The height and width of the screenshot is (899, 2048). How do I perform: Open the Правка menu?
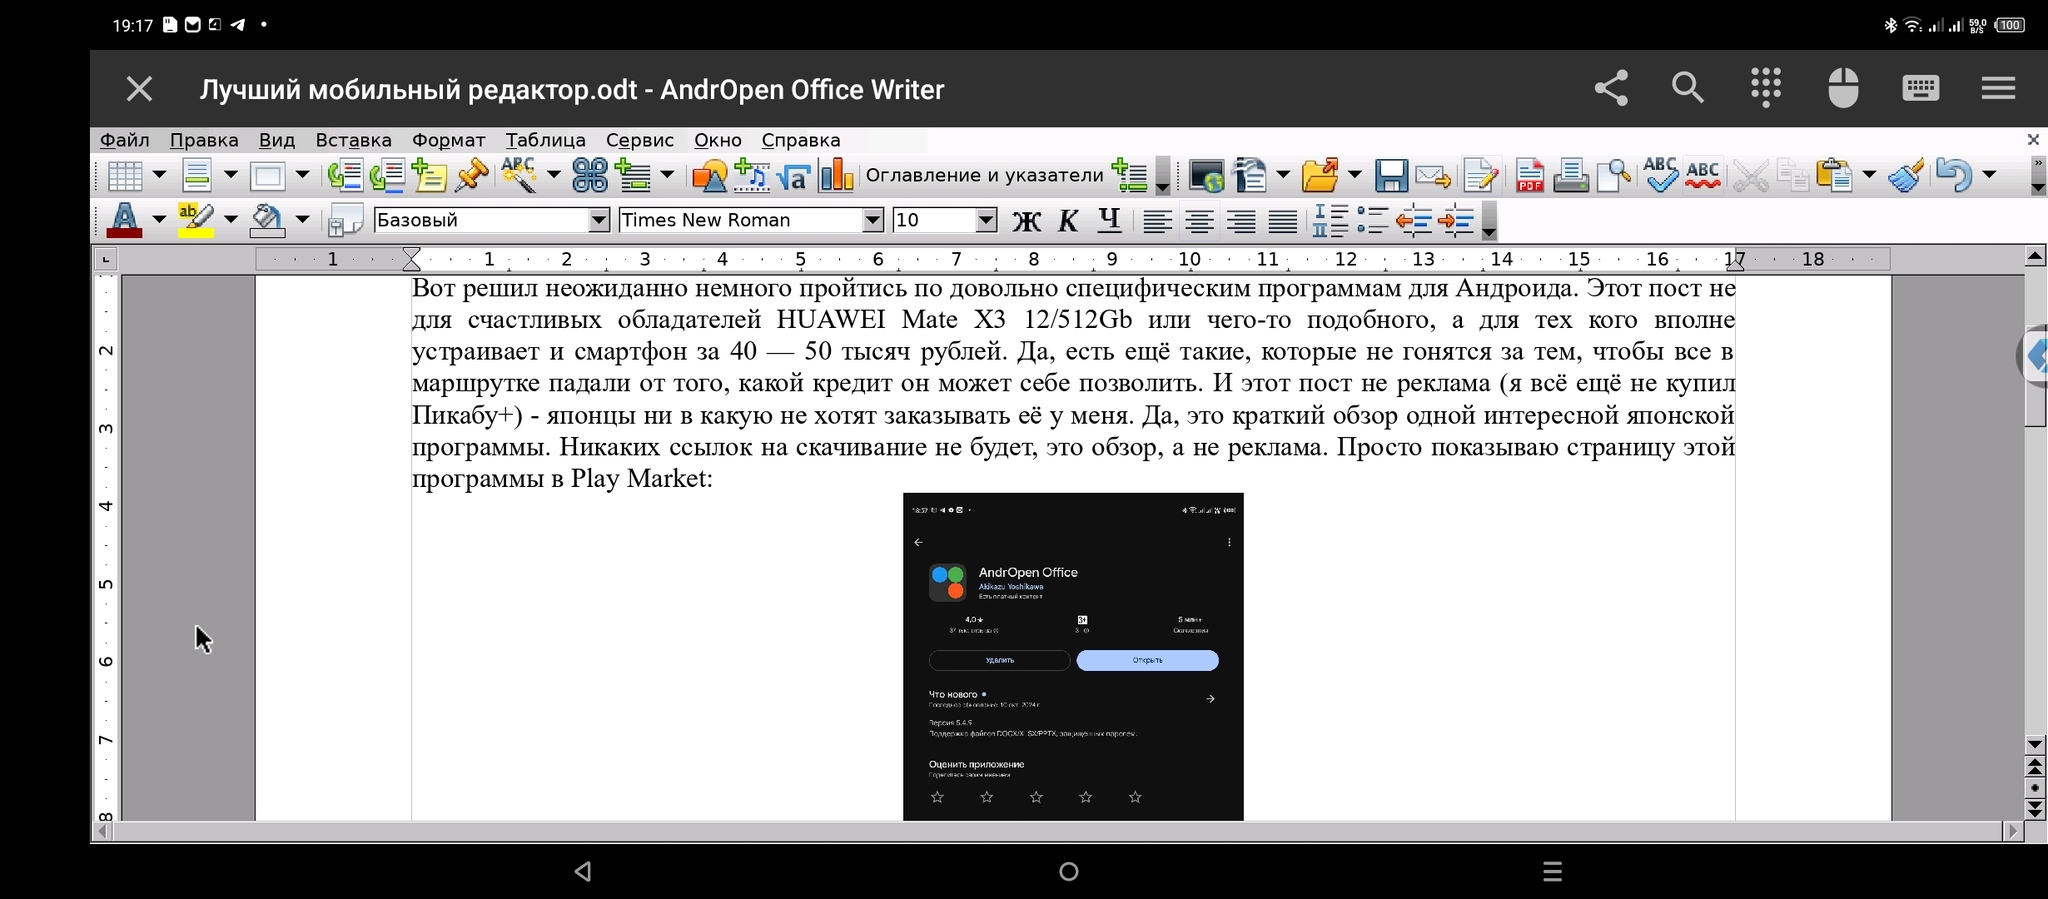coord(204,140)
